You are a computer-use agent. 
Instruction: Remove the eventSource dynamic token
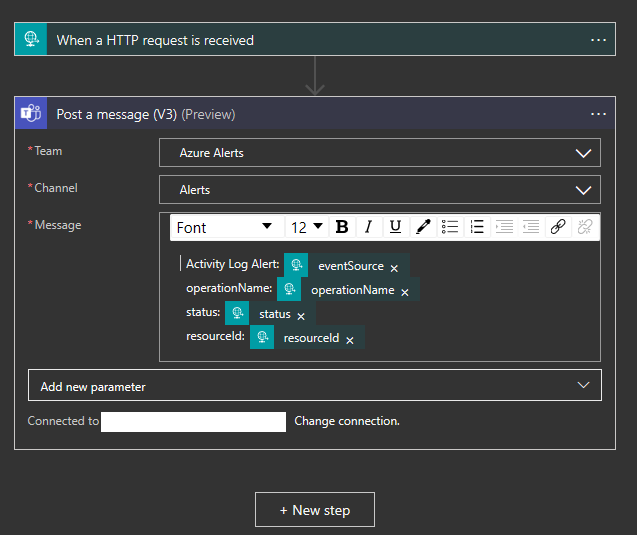tap(394, 268)
